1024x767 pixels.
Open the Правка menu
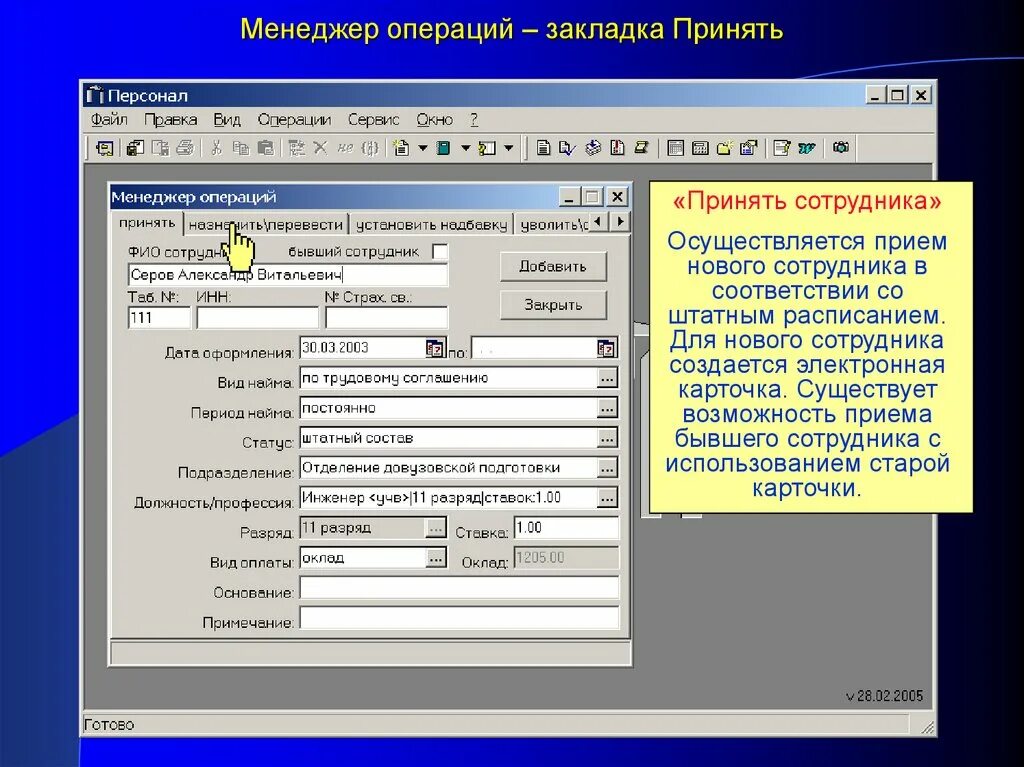[170, 120]
